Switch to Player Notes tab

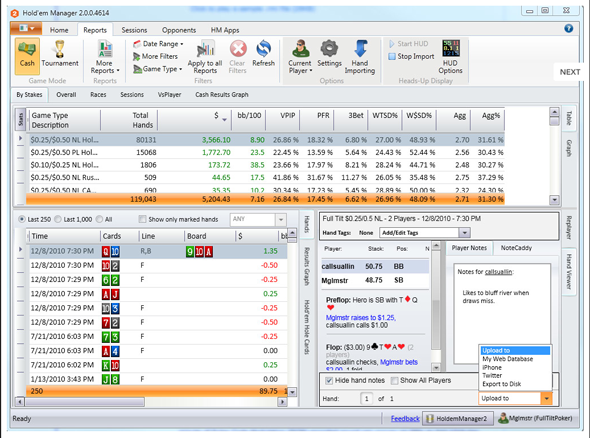[469, 248]
